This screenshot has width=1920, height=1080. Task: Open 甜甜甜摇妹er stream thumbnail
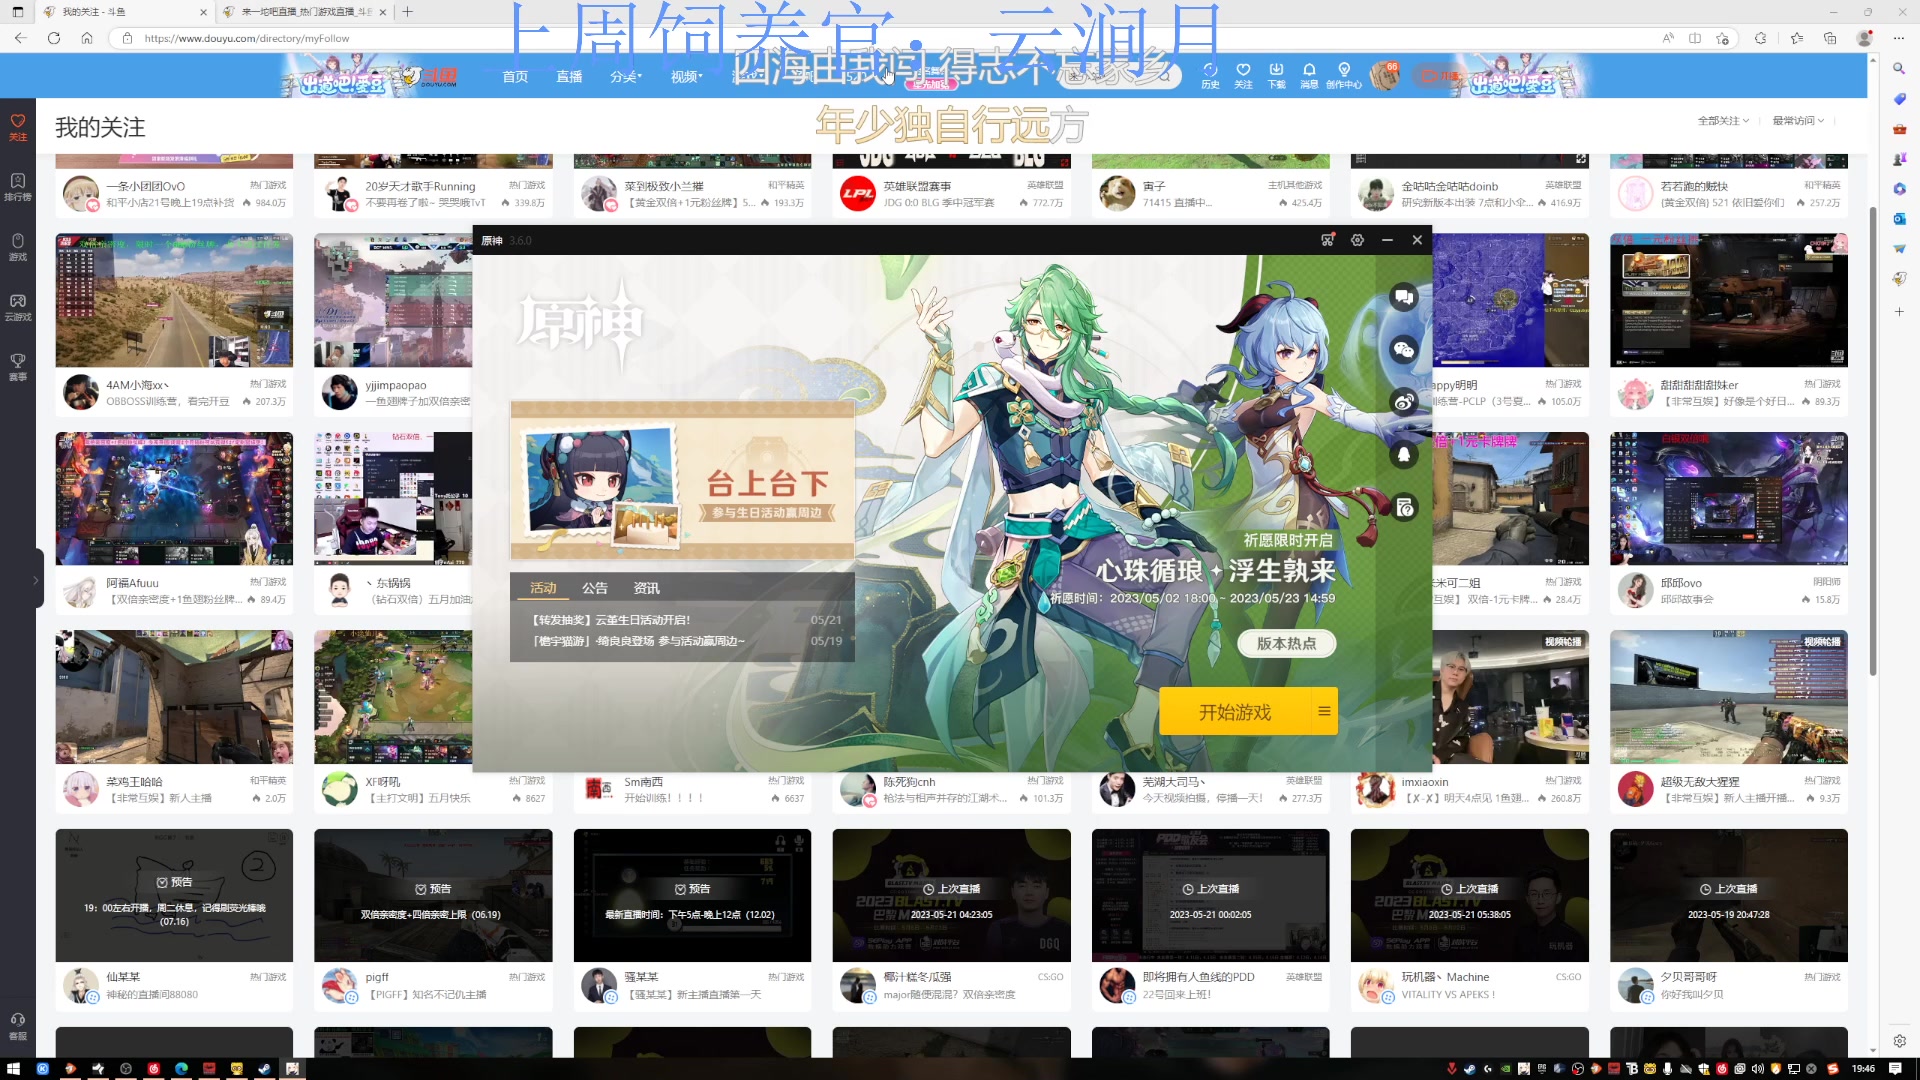coord(1728,300)
